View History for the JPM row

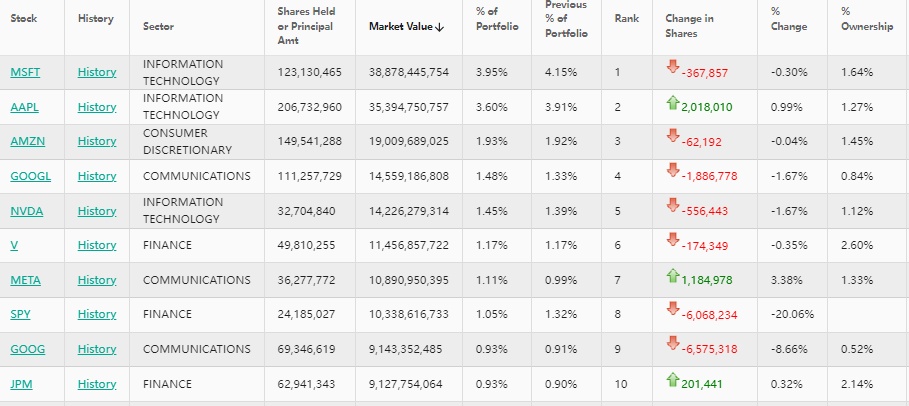tap(97, 384)
